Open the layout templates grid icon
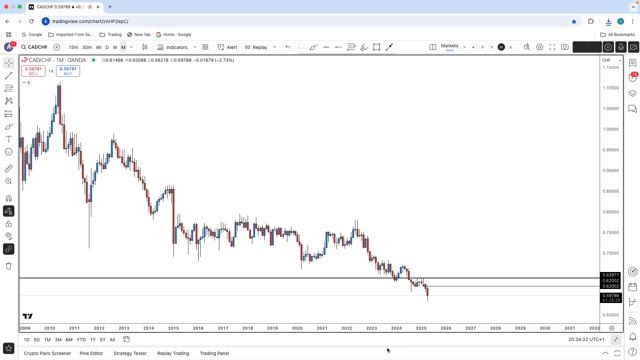640x360 pixels. 205,47
